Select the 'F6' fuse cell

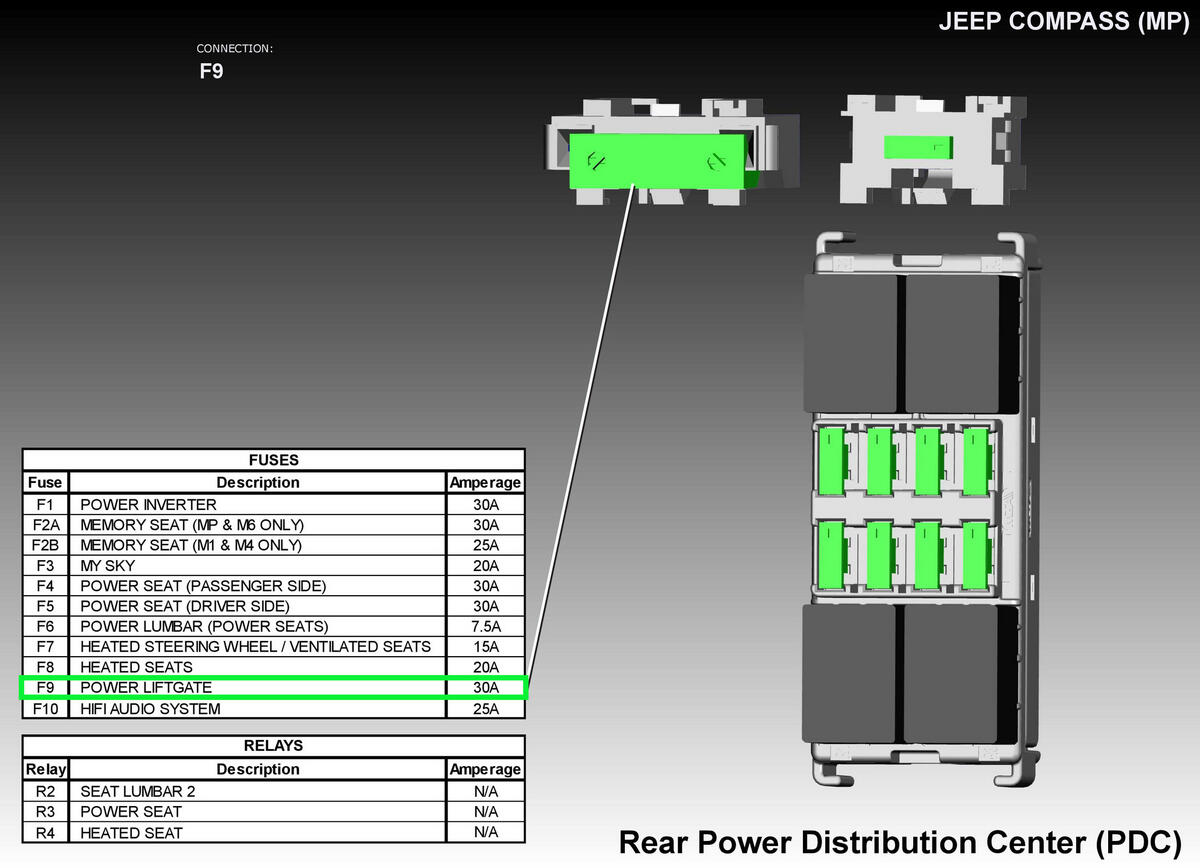[x=45, y=626]
